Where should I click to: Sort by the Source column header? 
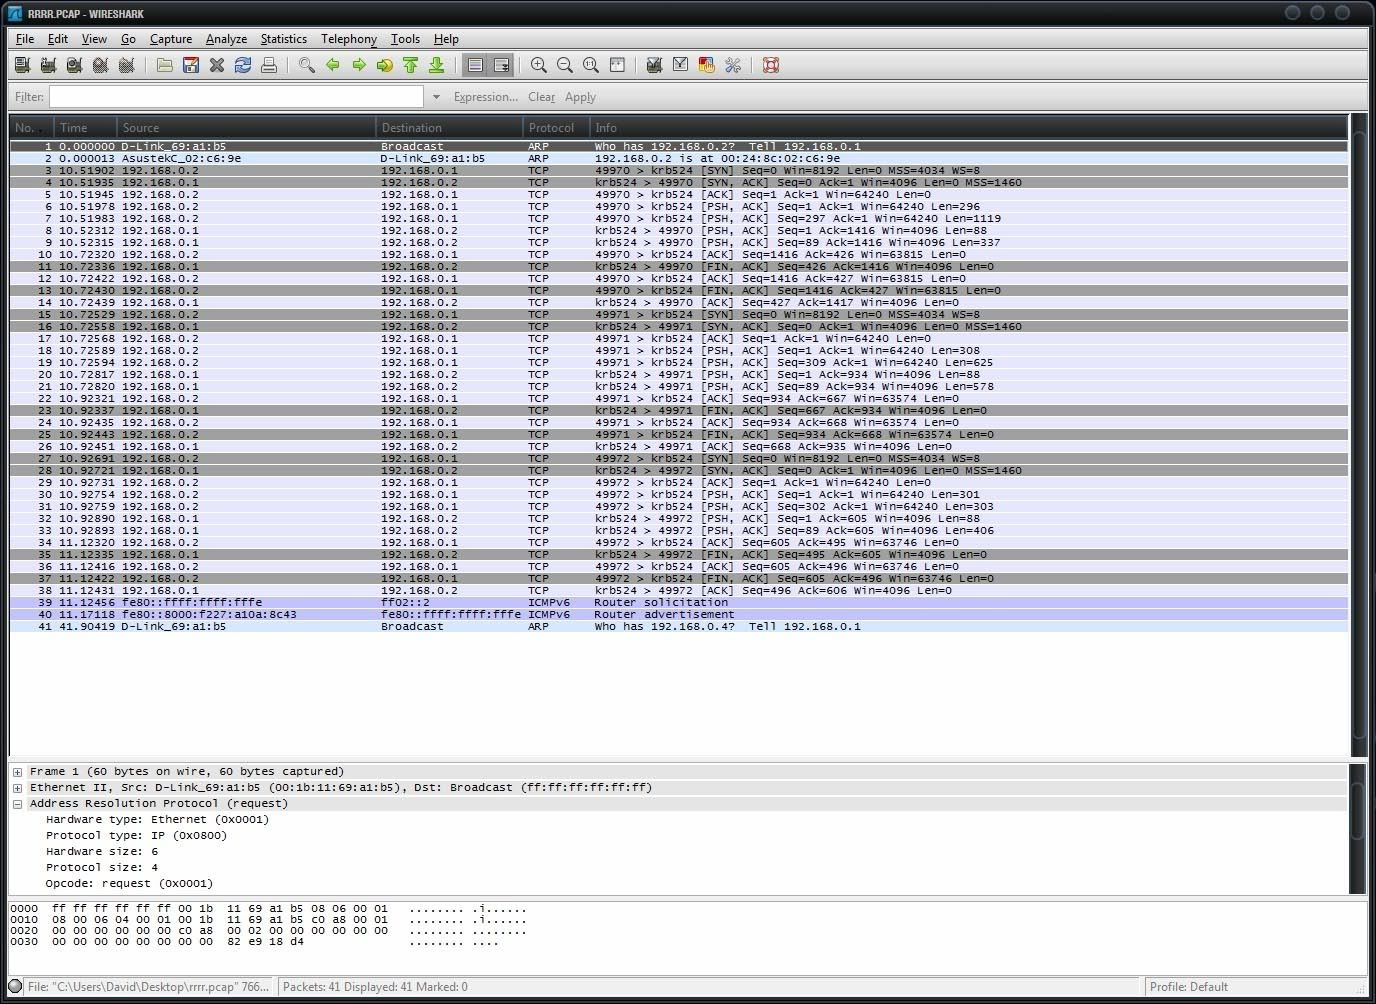click(x=247, y=128)
